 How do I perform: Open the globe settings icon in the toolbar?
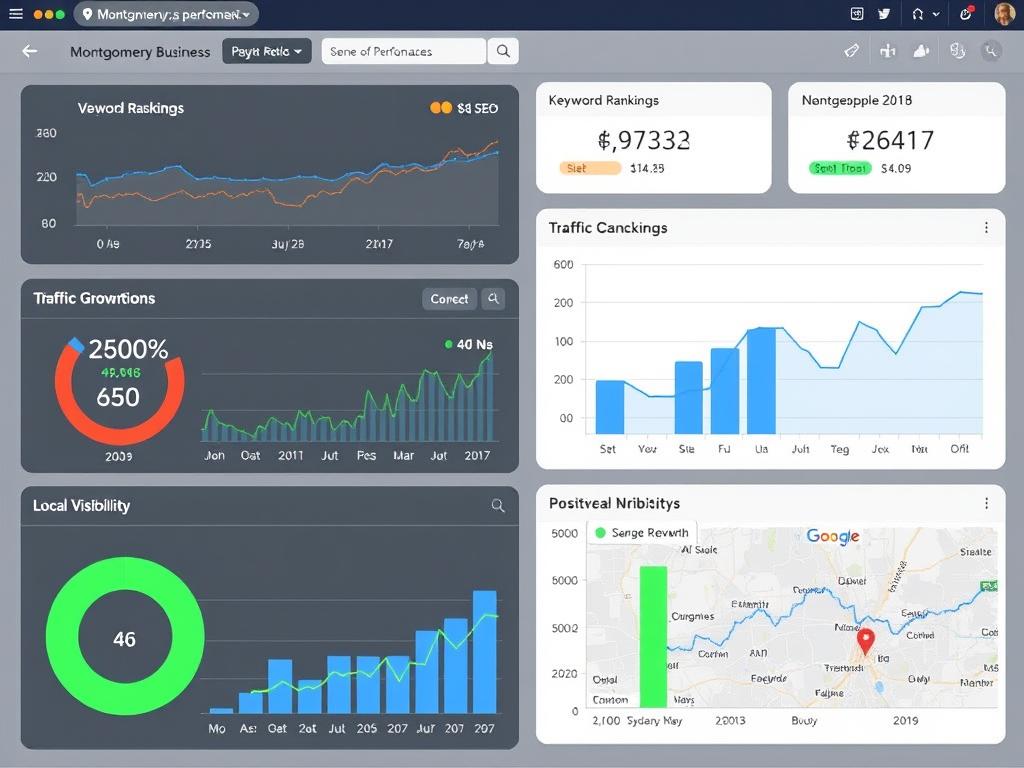[x=957, y=51]
